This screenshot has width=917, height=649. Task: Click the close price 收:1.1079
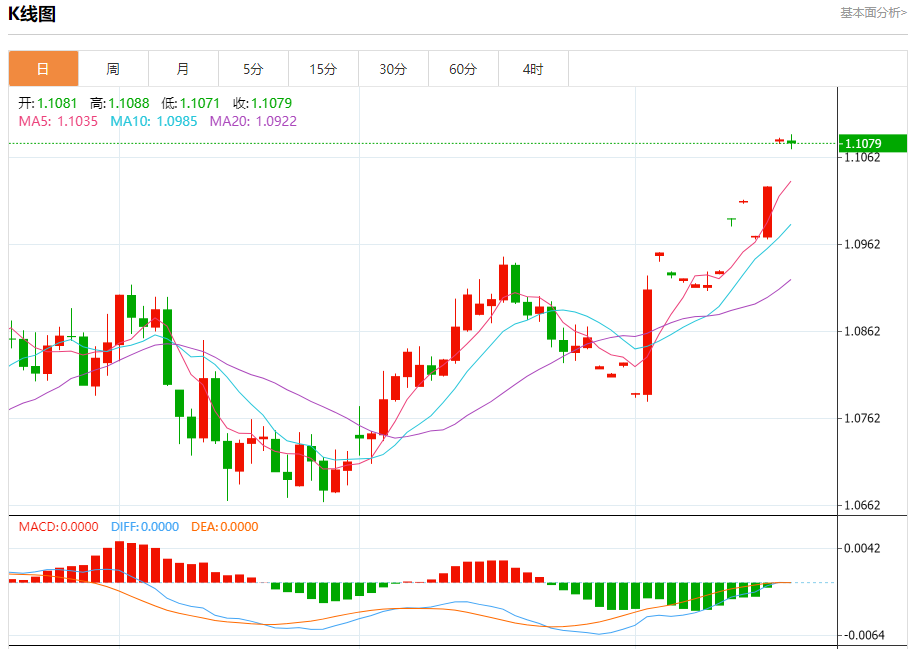point(263,103)
